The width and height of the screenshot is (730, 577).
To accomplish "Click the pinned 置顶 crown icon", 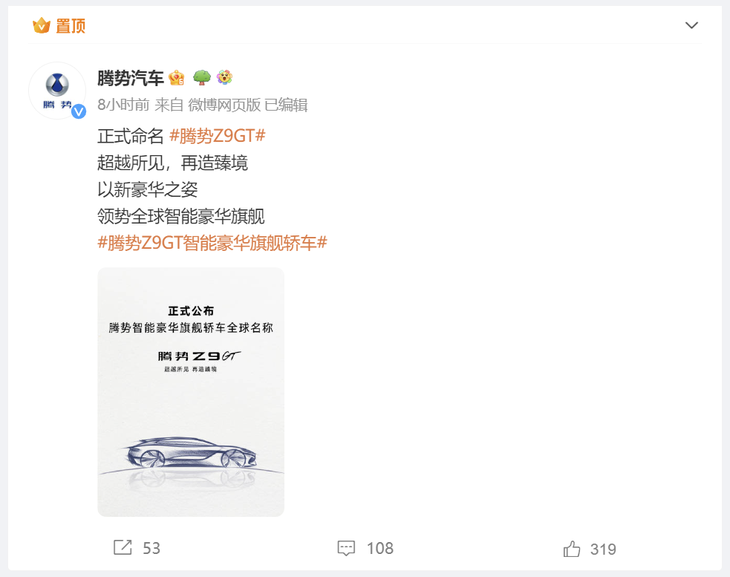I will coord(41,25).
